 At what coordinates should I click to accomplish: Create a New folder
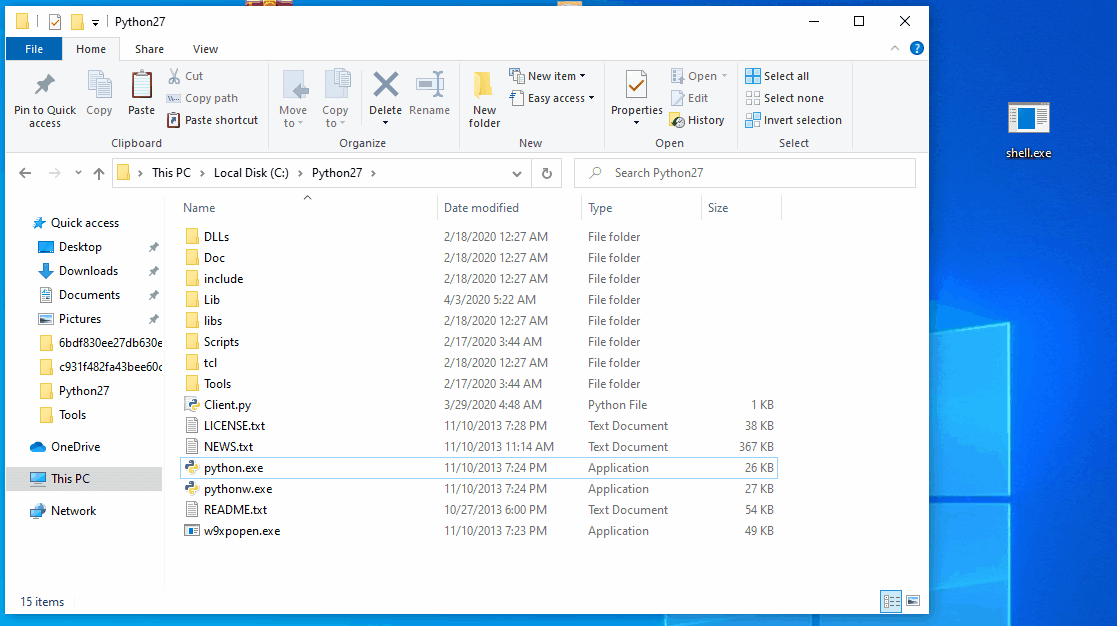[484, 100]
